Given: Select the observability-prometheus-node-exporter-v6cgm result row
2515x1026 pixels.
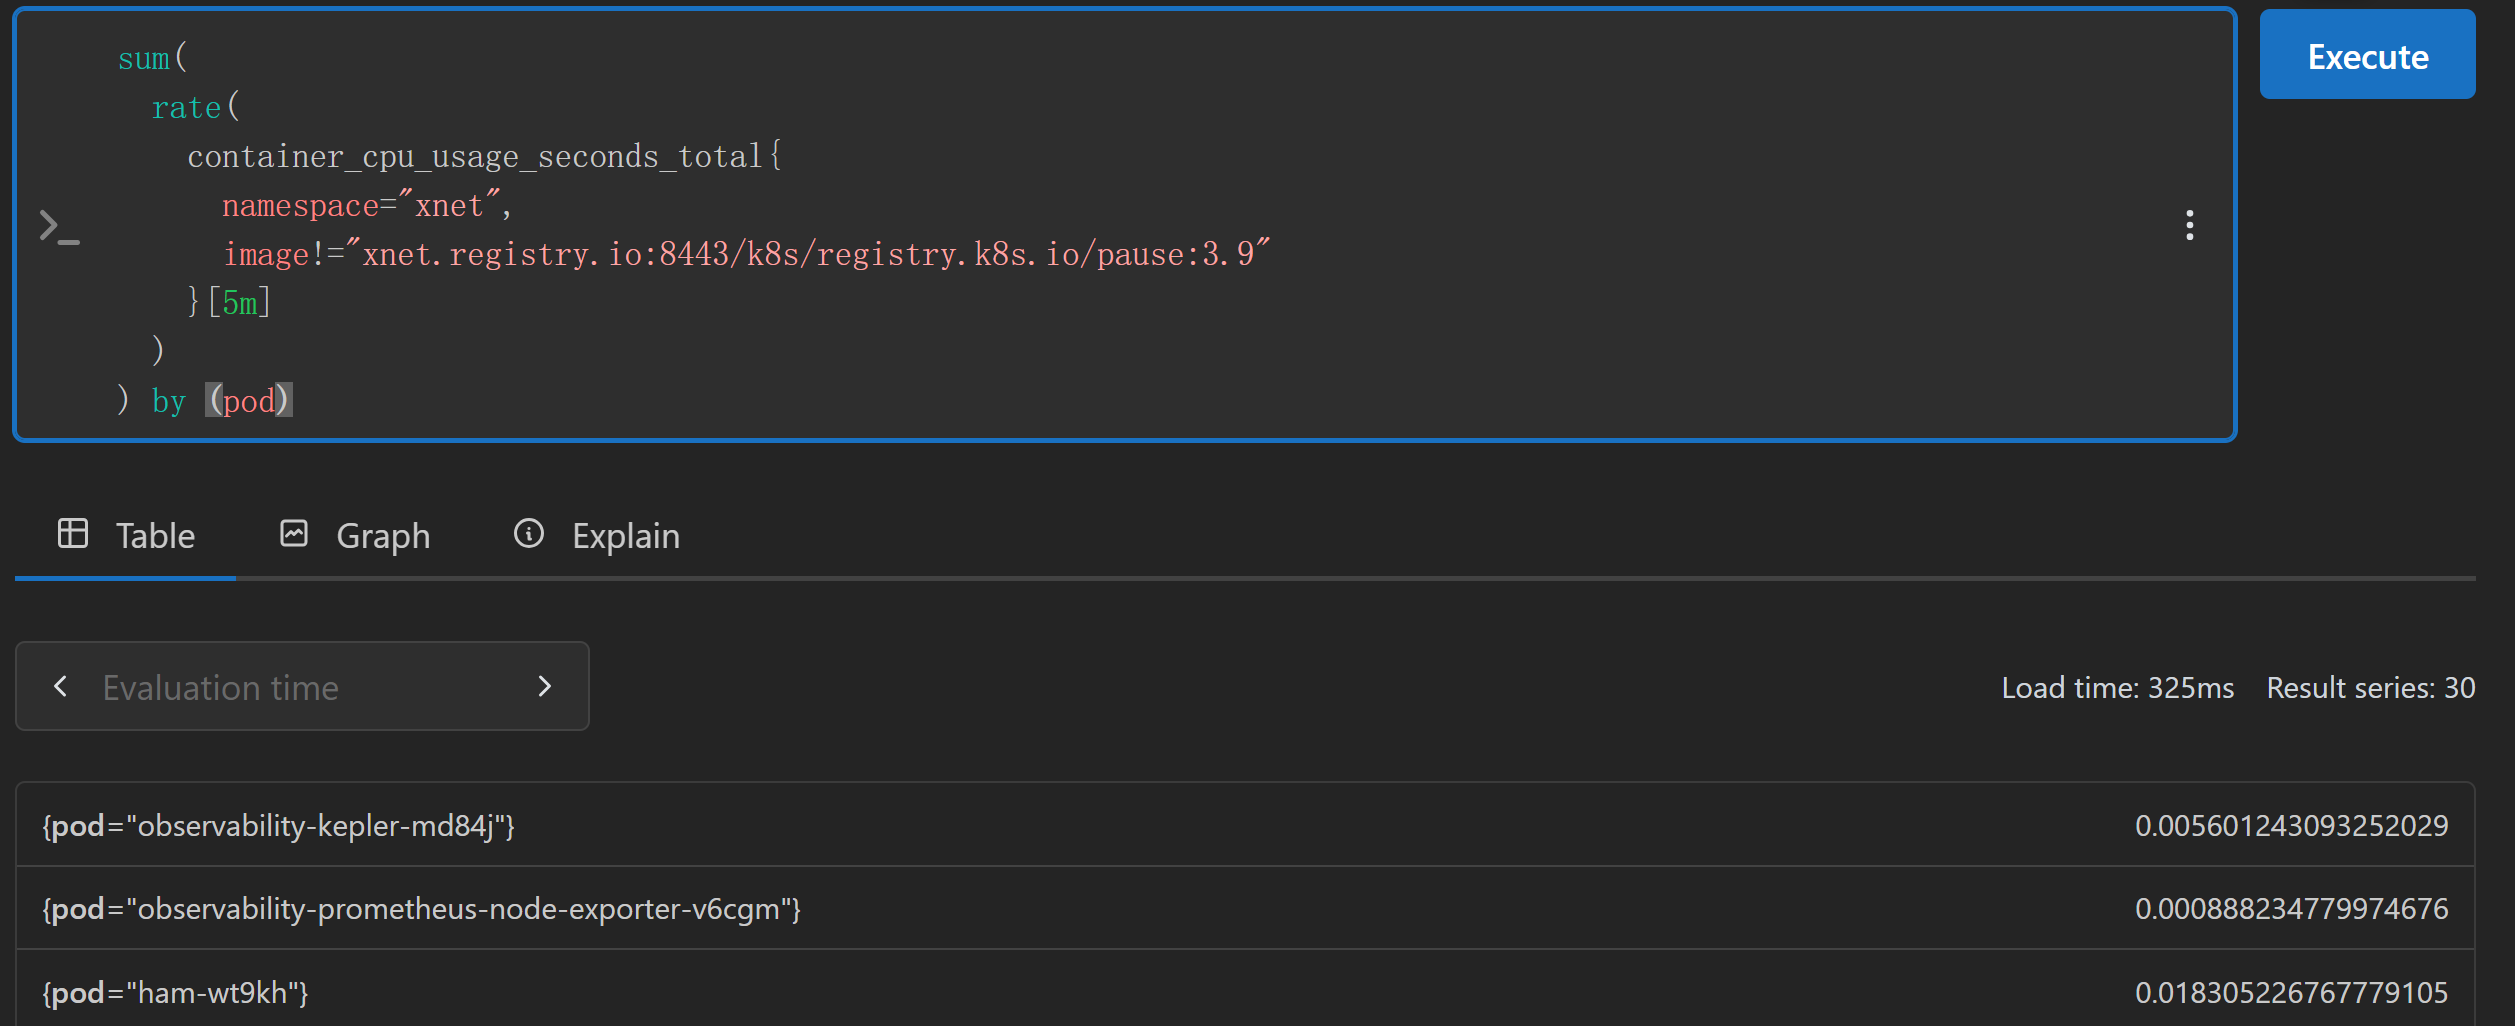Looking at the screenshot, I should point(1245,908).
